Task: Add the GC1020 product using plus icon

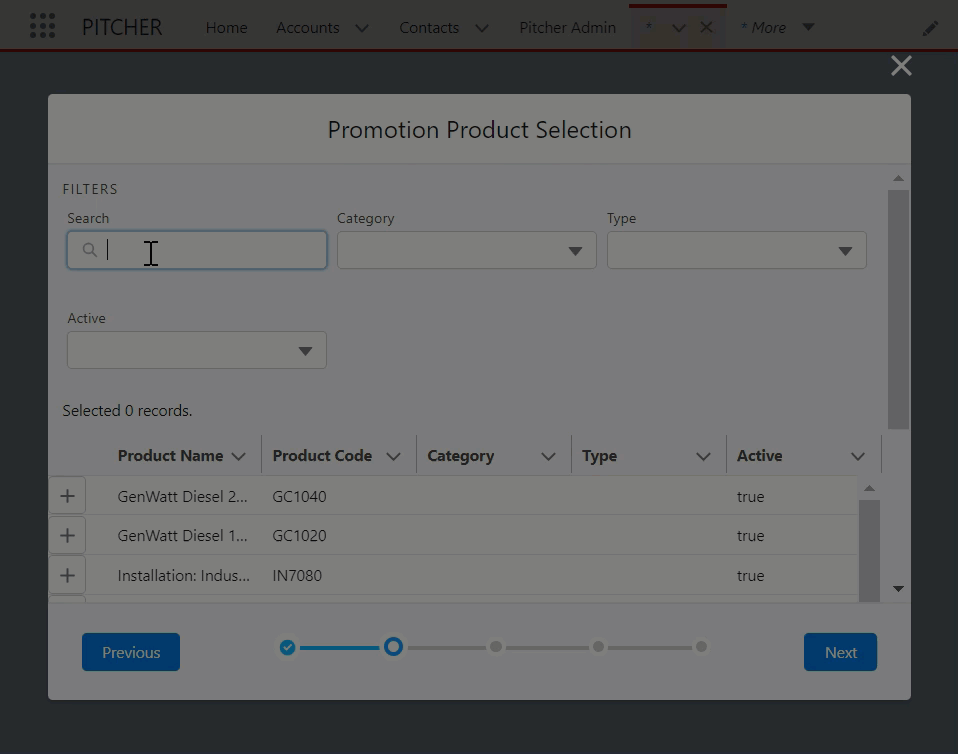Action: (x=67, y=536)
